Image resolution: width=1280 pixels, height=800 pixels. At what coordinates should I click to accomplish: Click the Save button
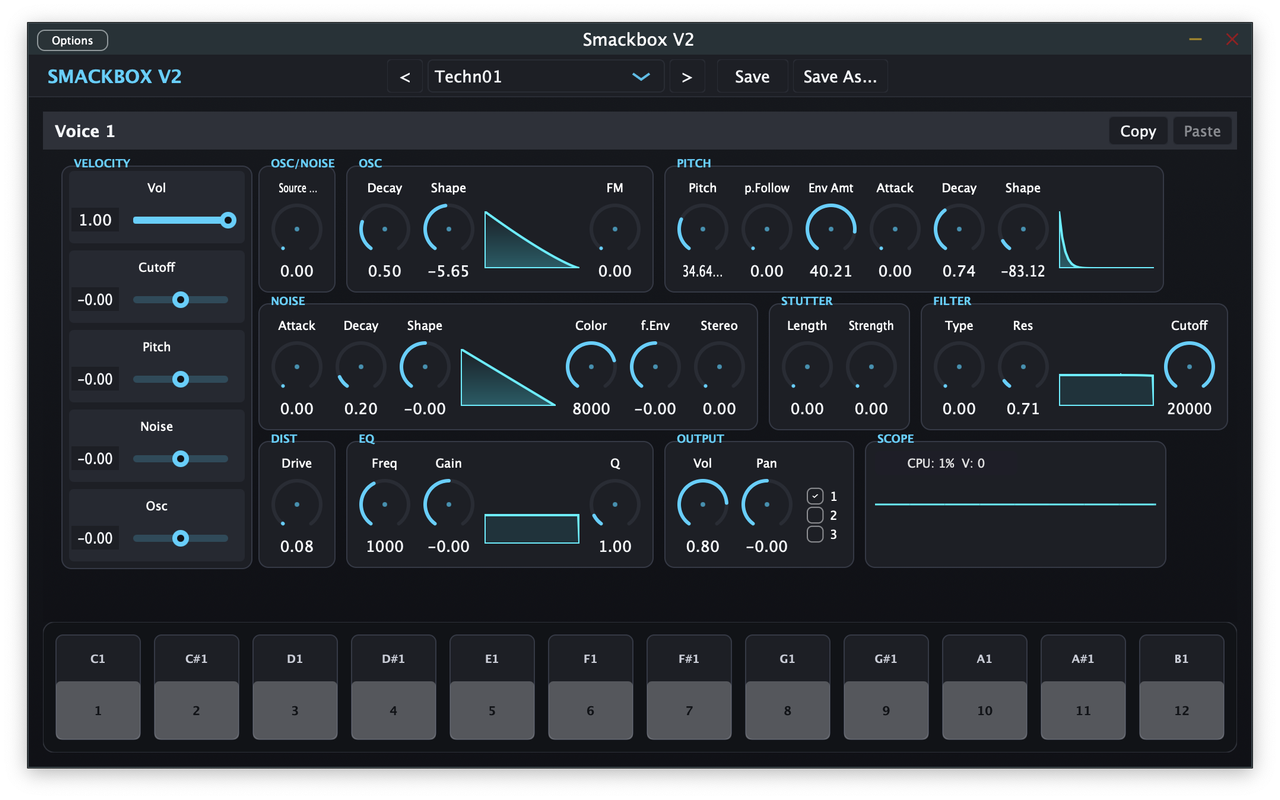pyautogui.click(x=752, y=77)
